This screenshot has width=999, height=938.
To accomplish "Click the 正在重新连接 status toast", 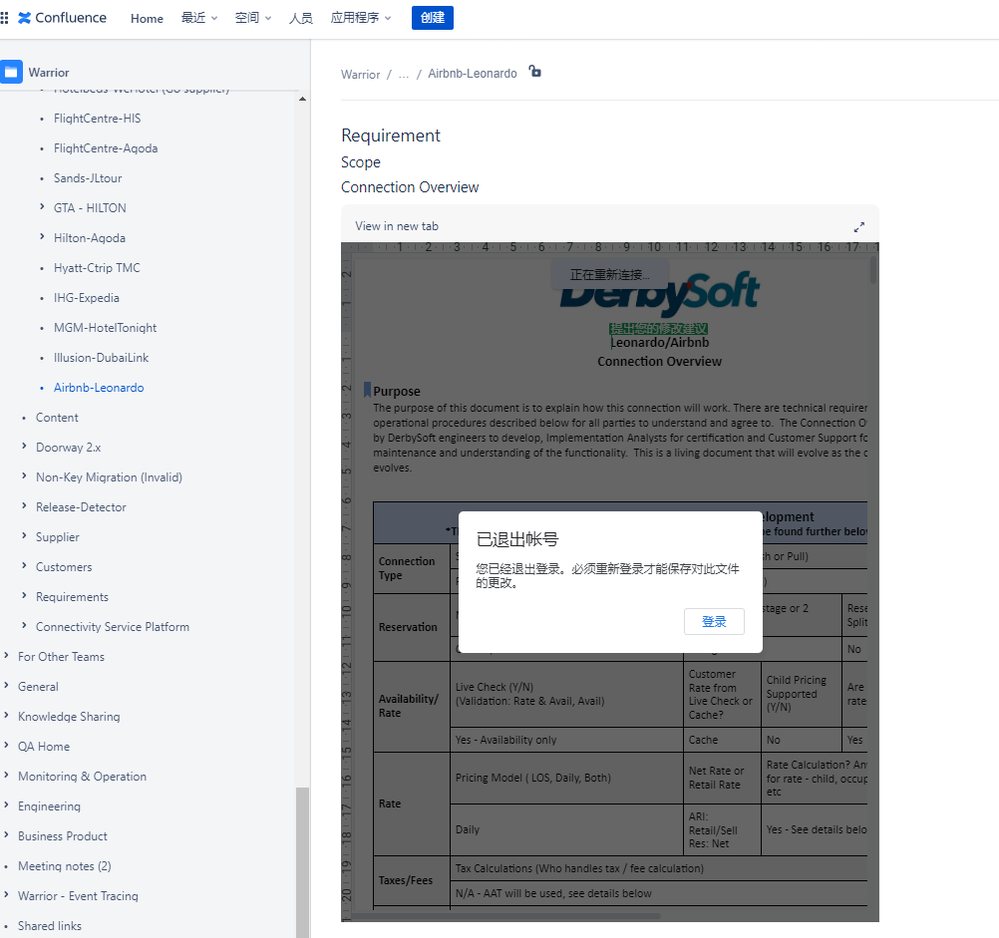I will 610,275.
